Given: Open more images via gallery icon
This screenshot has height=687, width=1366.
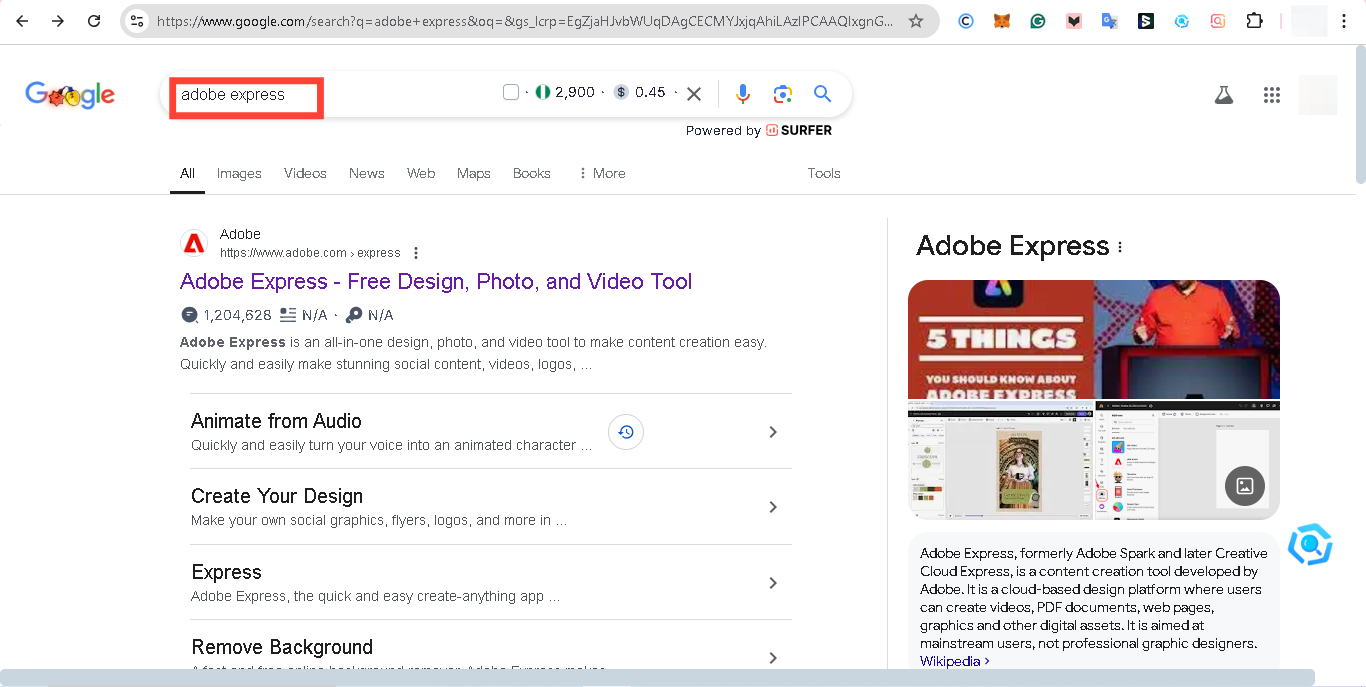Looking at the screenshot, I should coord(1245,486).
